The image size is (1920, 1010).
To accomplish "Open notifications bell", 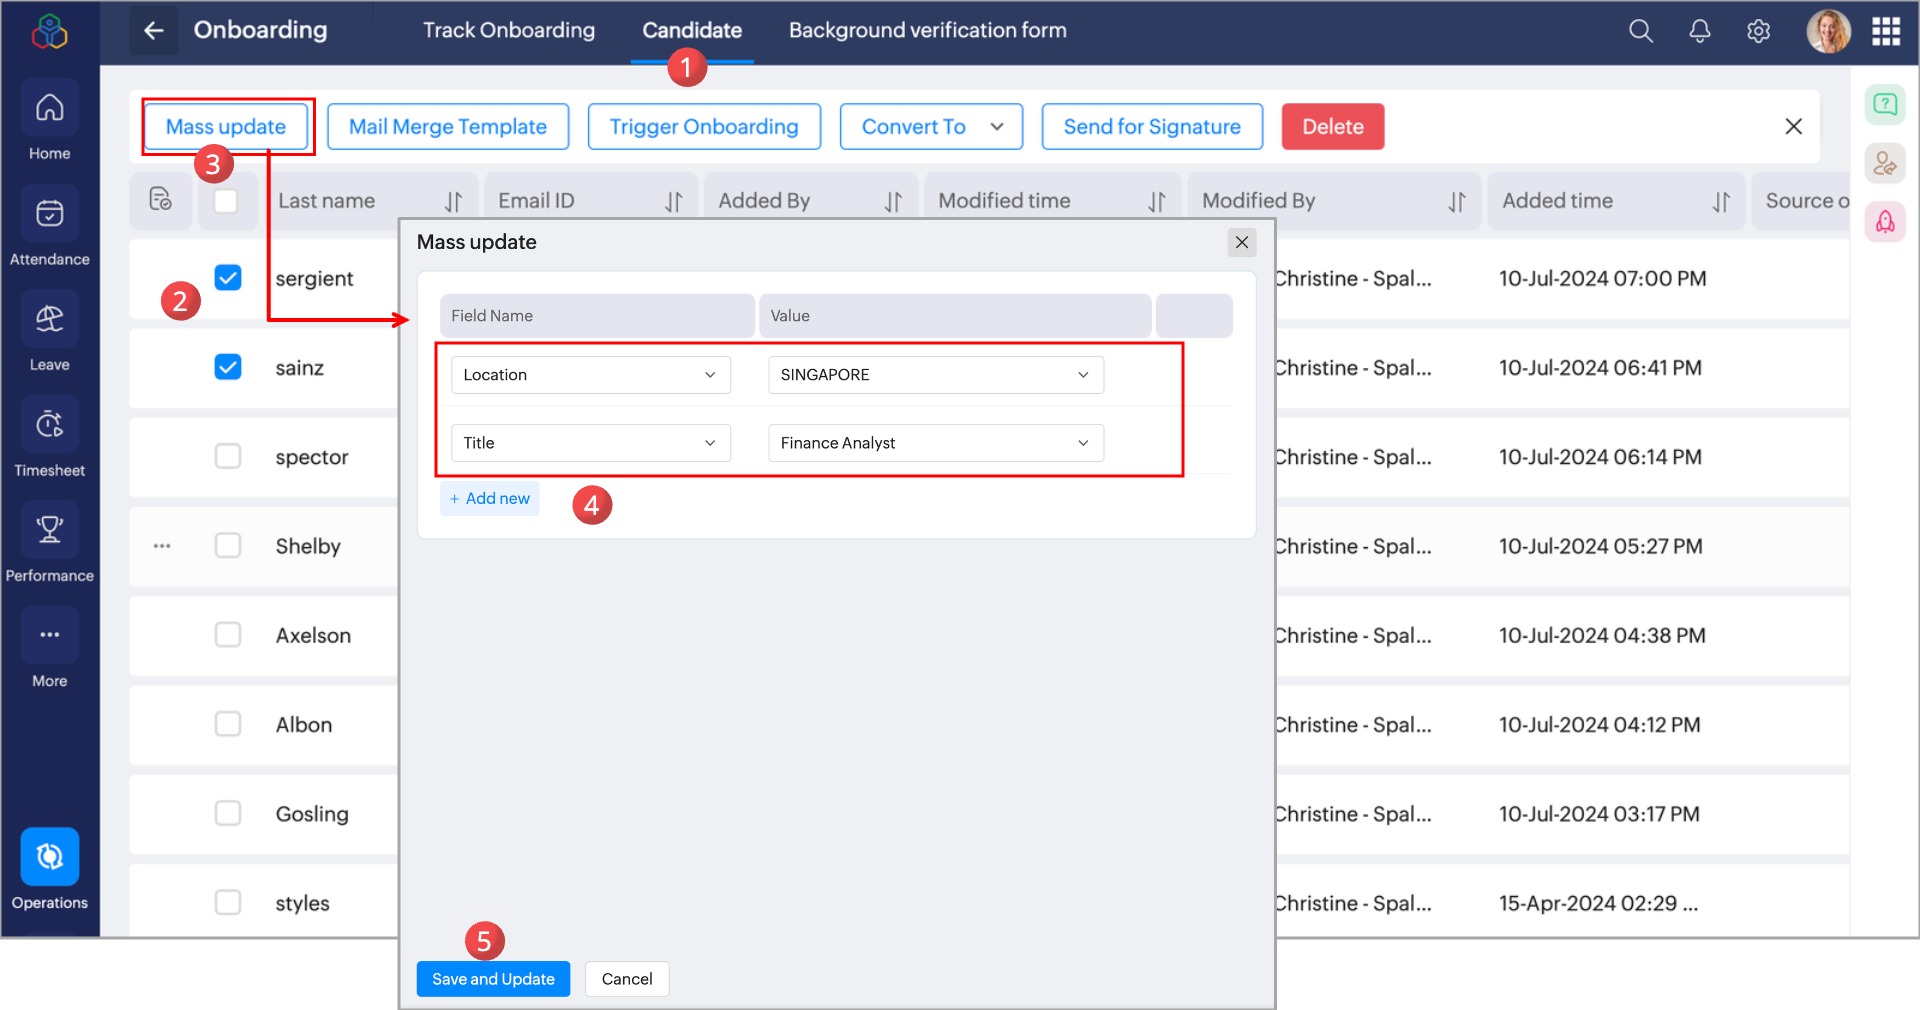I will pyautogui.click(x=1699, y=31).
